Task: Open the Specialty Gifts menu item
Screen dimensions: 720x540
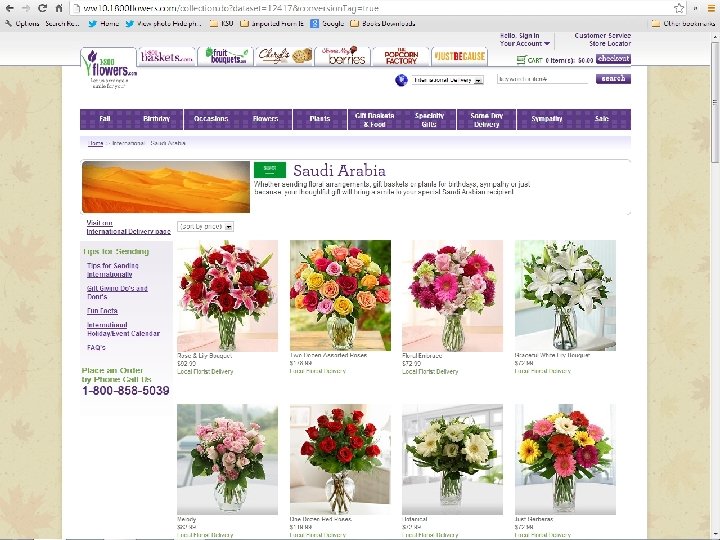Action: tap(429, 119)
